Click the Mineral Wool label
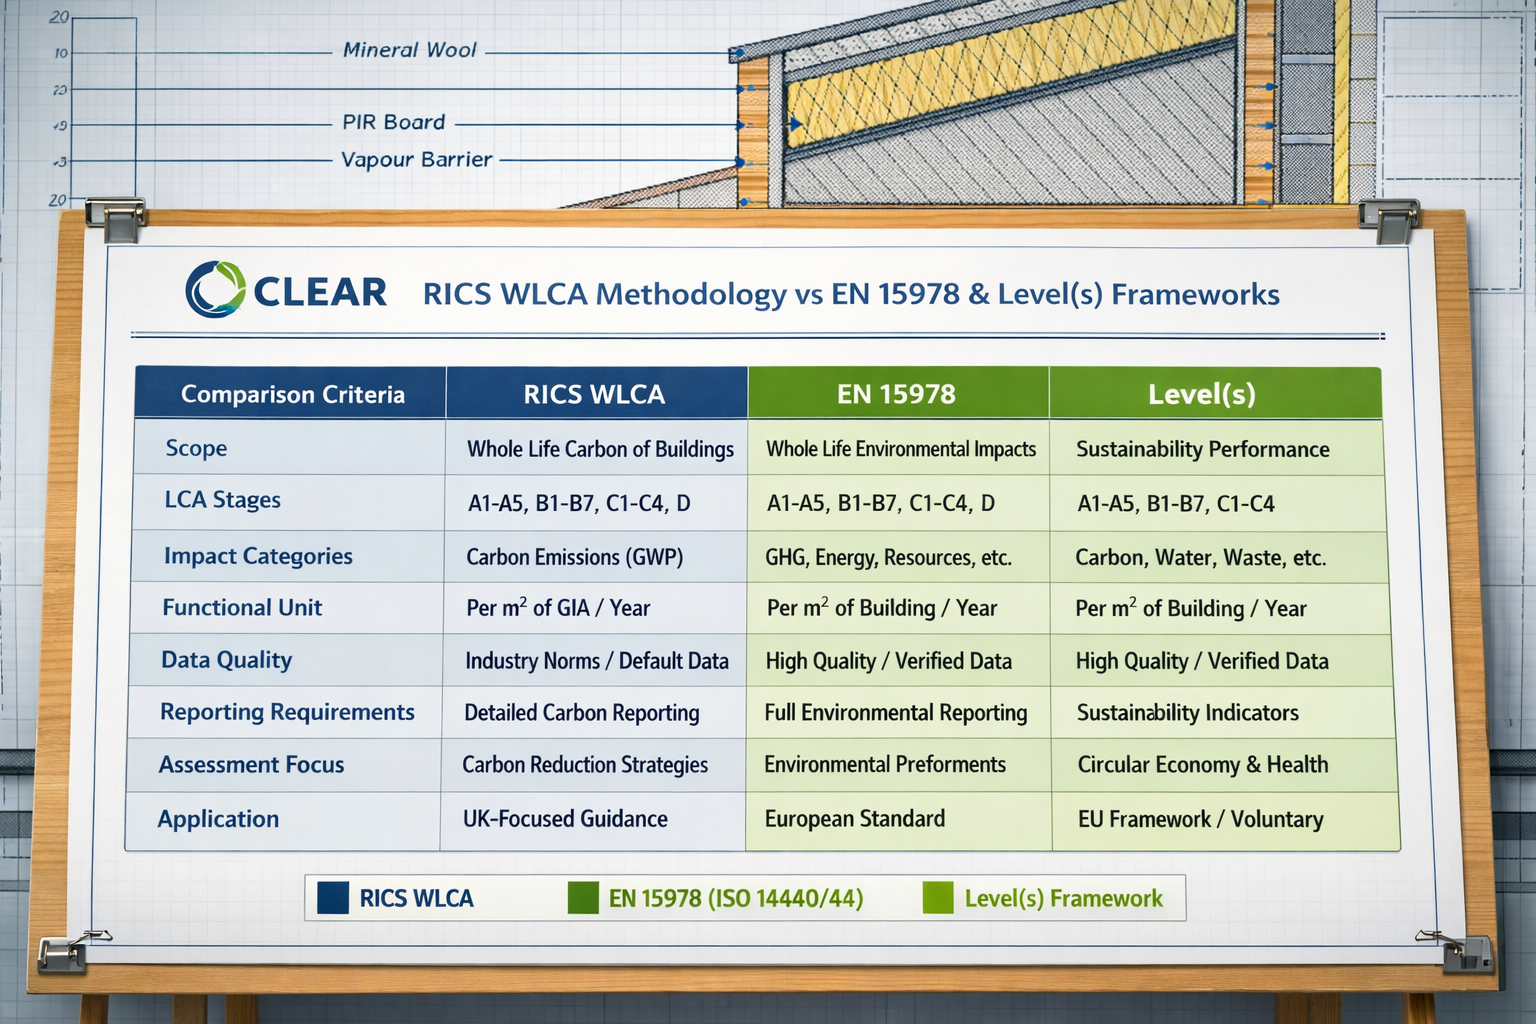The image size is (1536, 1024). [408, 49]
